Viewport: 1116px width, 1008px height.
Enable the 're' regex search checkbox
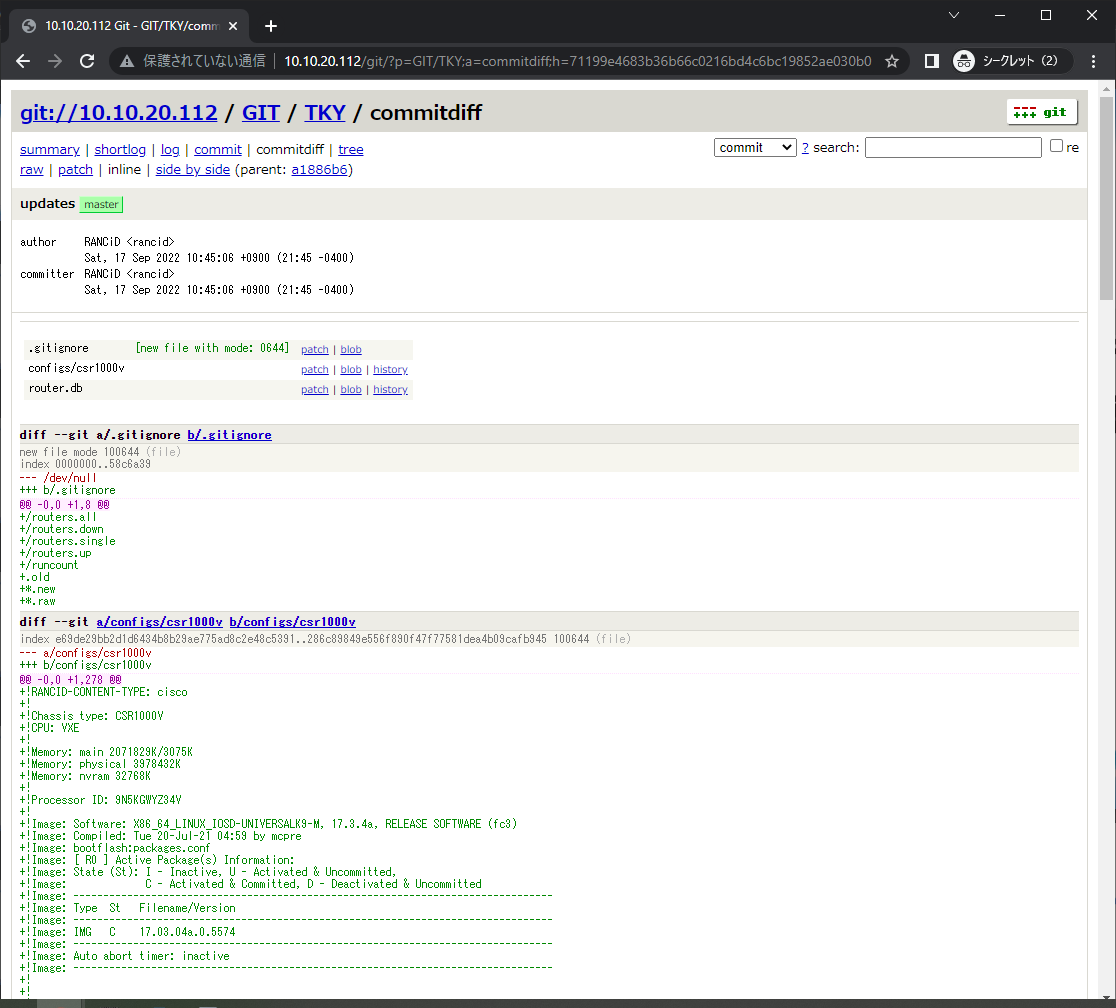pyautogui.click(x=1056, y=146)
